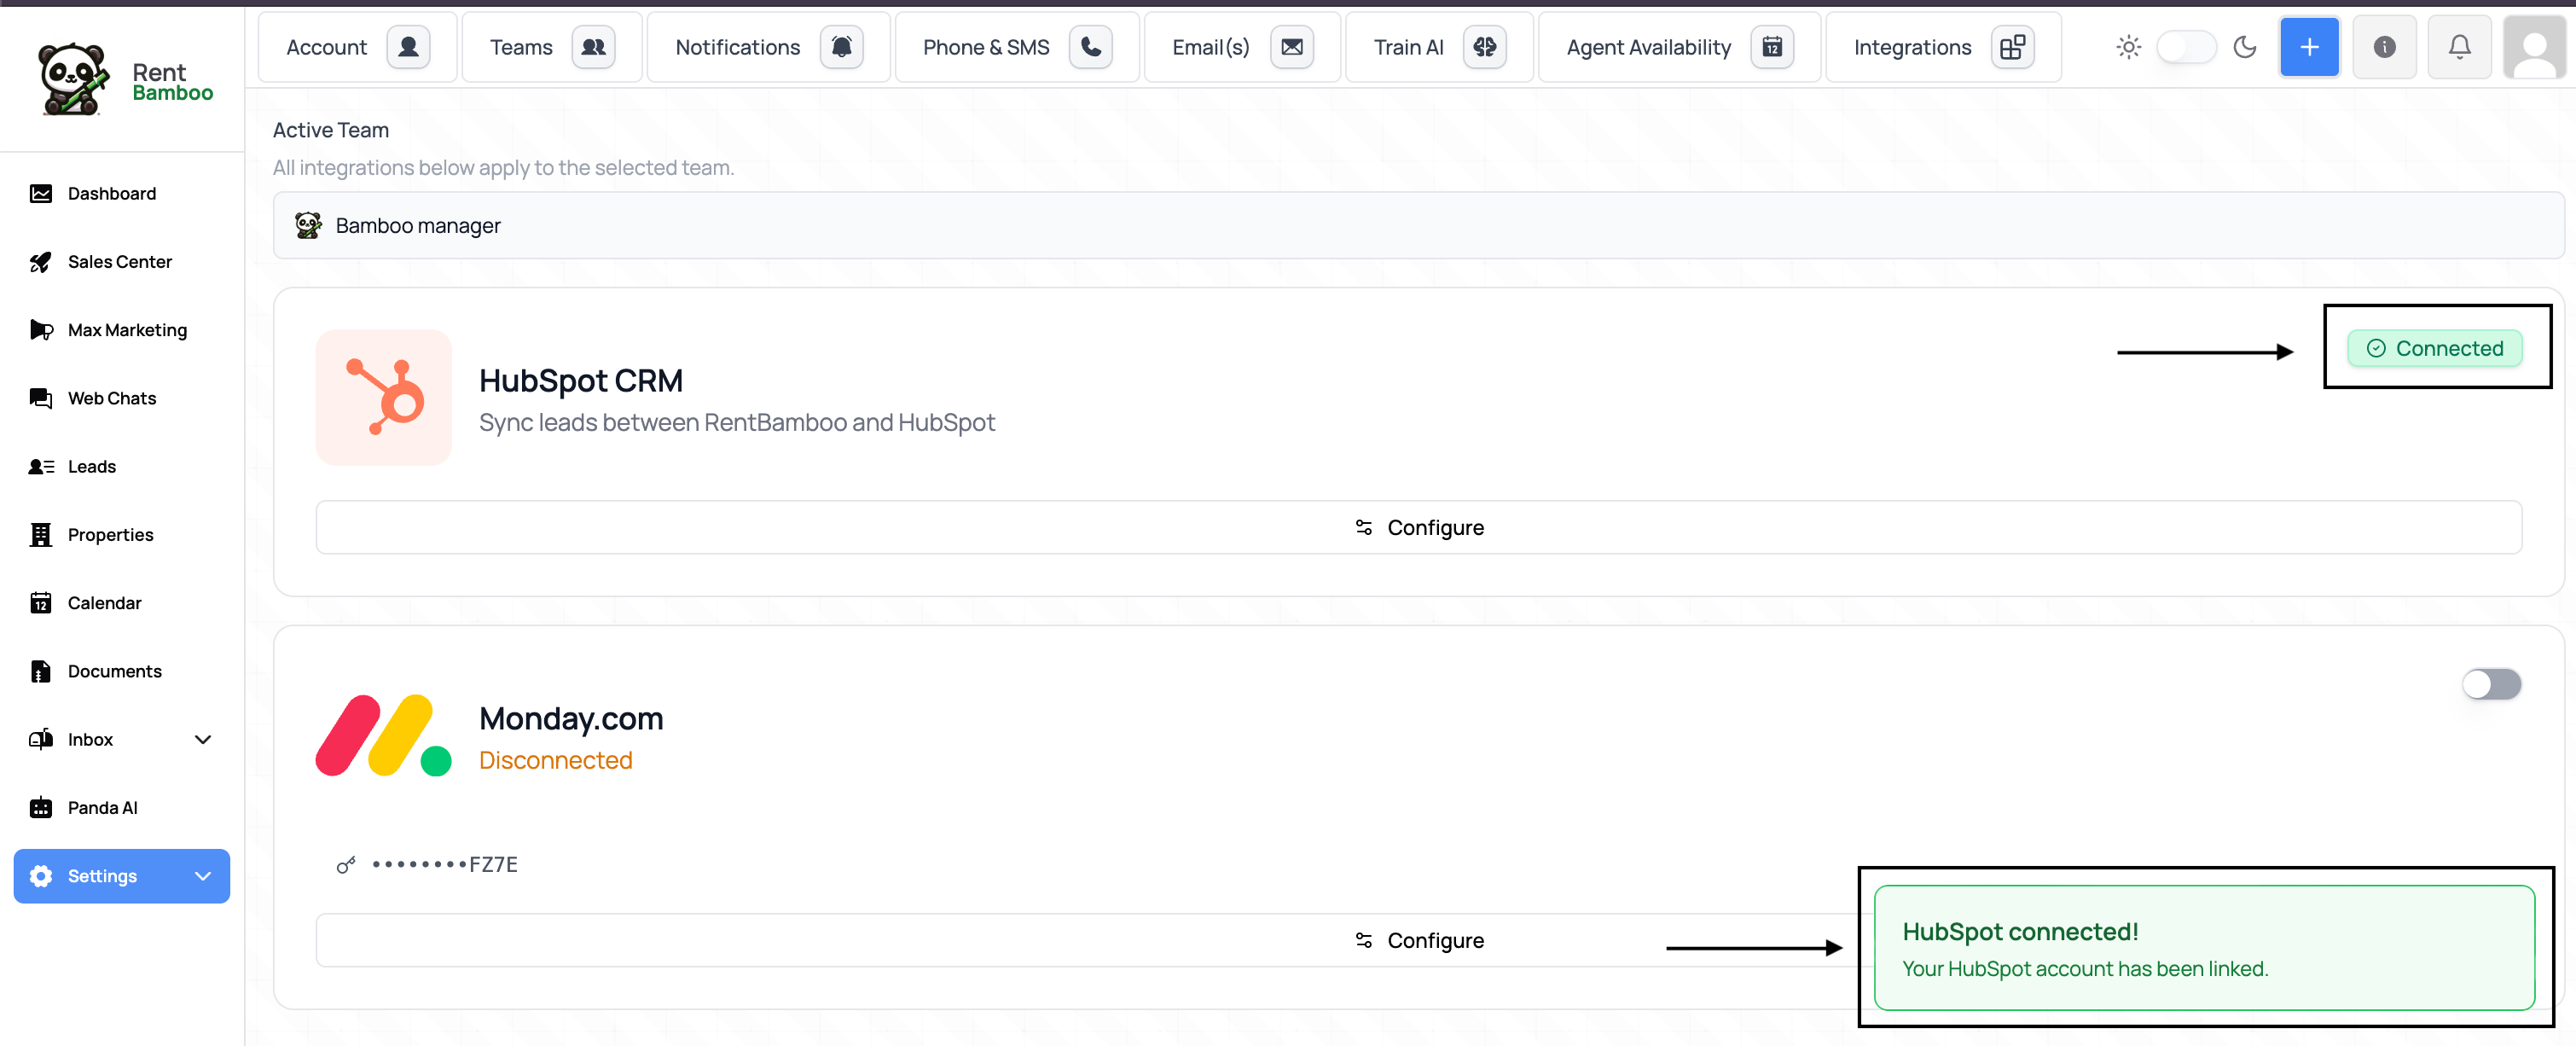Click the Panda AI robot icon
The image size is (2576, 1046).
click(x=41, y=808)
